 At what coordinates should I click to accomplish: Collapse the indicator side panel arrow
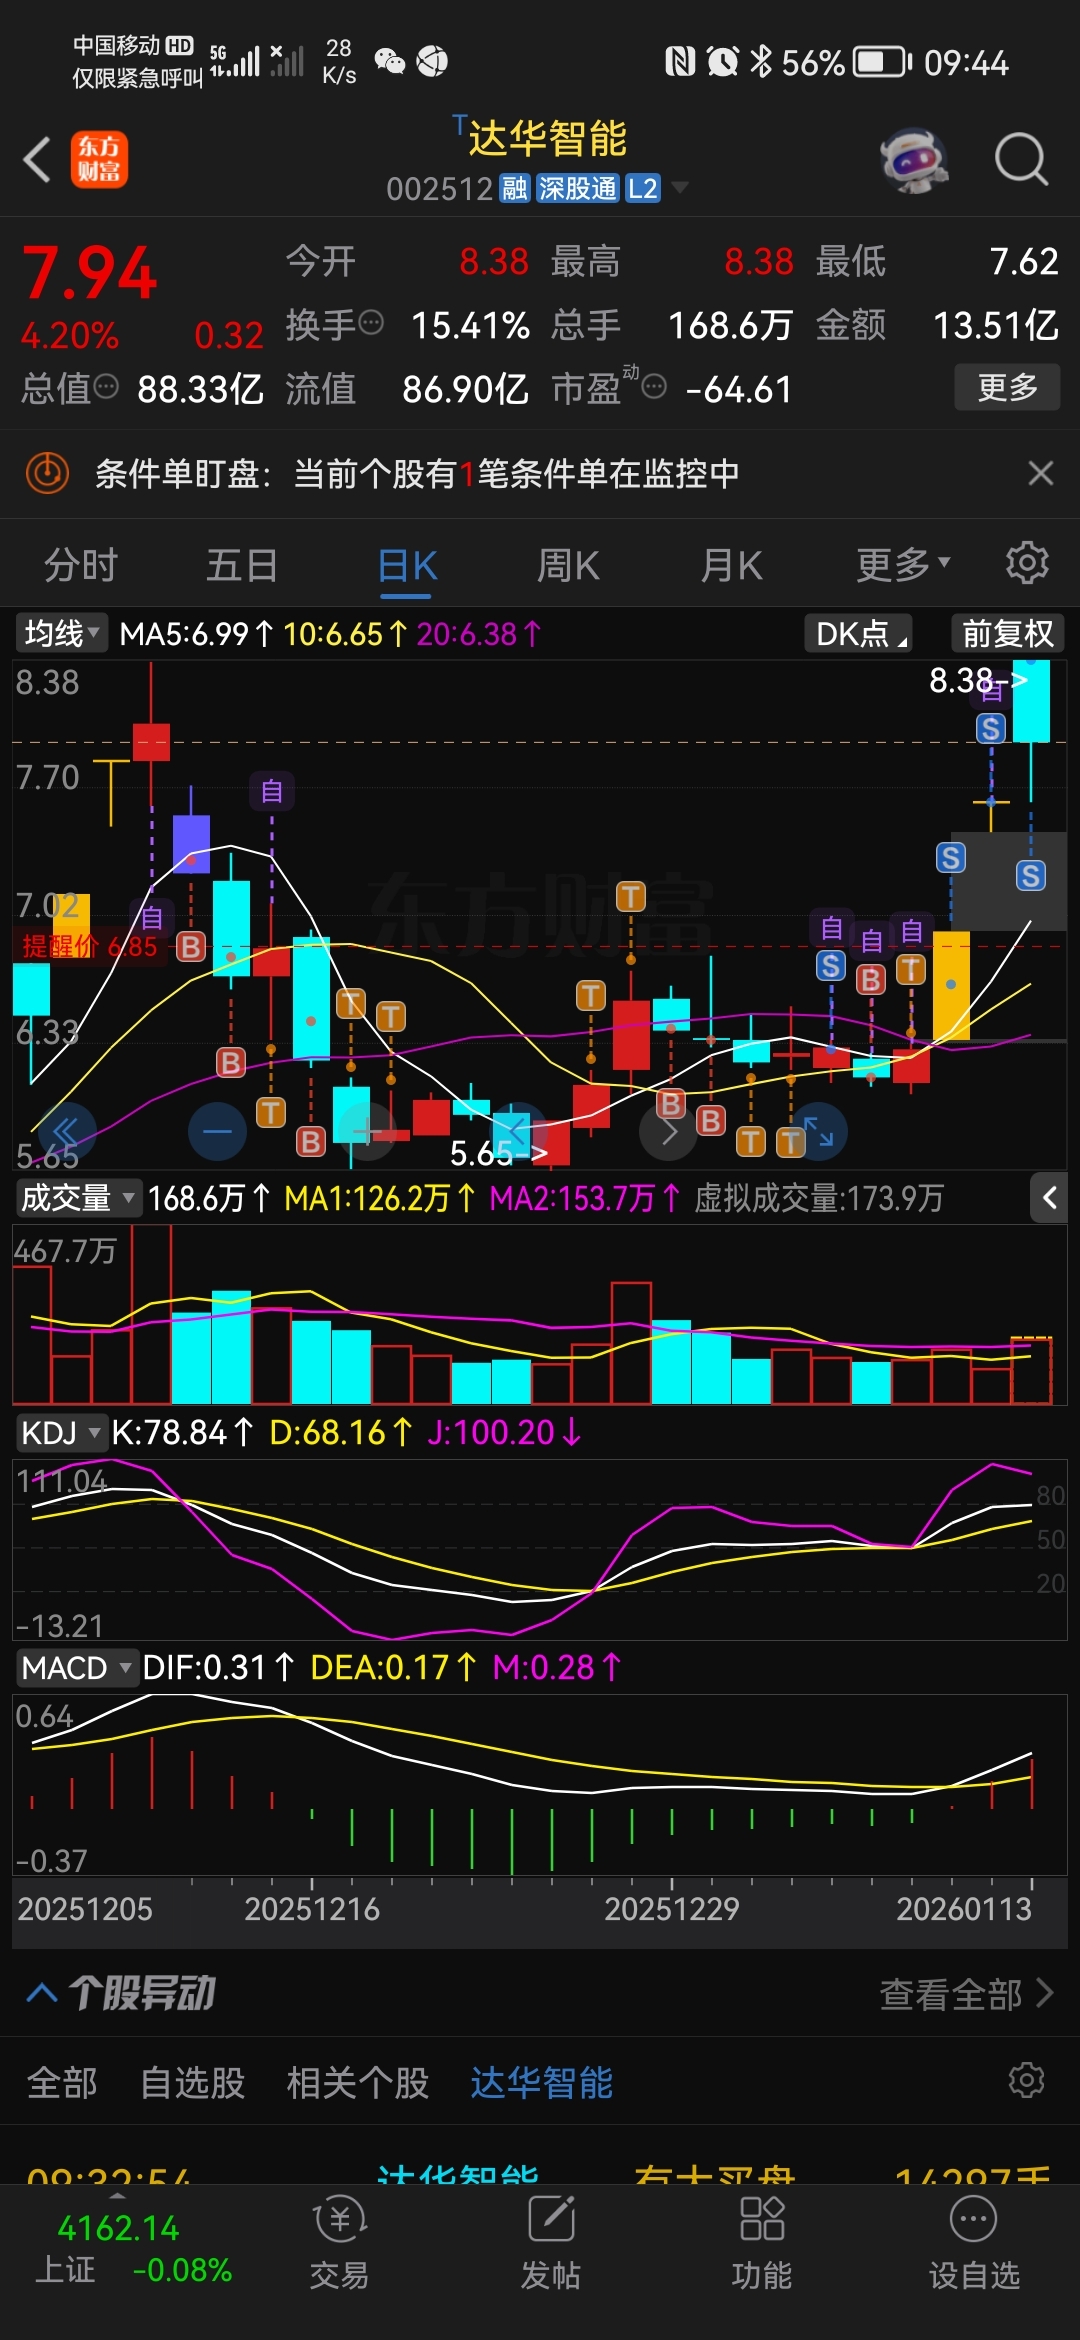click(x=1049, y=1197)
